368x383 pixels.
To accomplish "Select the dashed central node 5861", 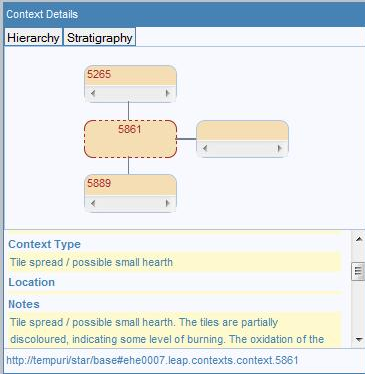I will pos(130,139).
